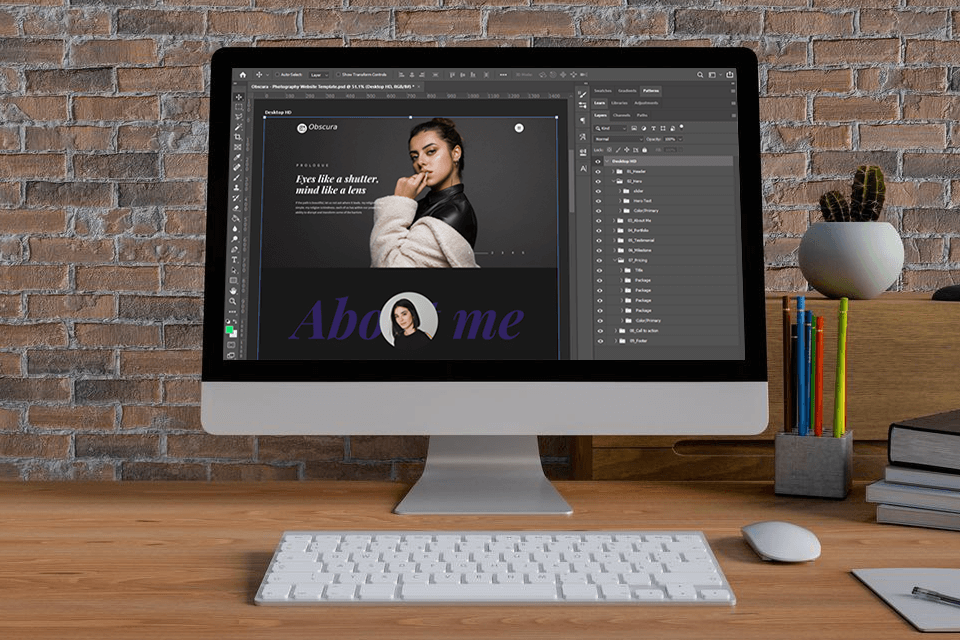The image size is (960, 640).
Task: Close the Obscura document tab
Action: [419, 87]
